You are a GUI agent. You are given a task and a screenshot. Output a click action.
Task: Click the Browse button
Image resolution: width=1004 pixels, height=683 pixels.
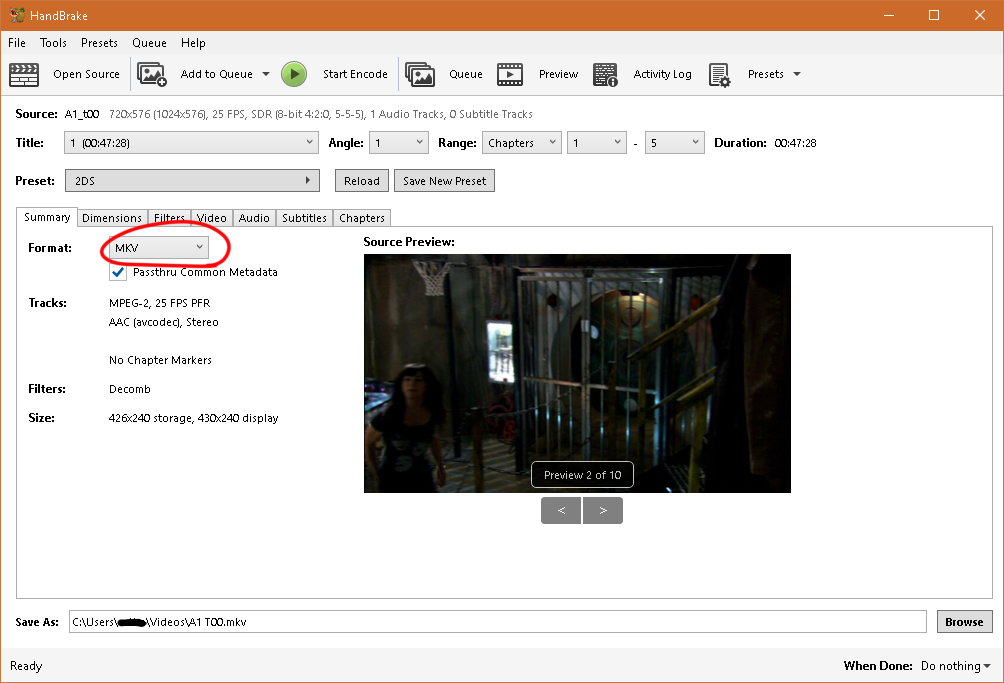tap(964, 622)
